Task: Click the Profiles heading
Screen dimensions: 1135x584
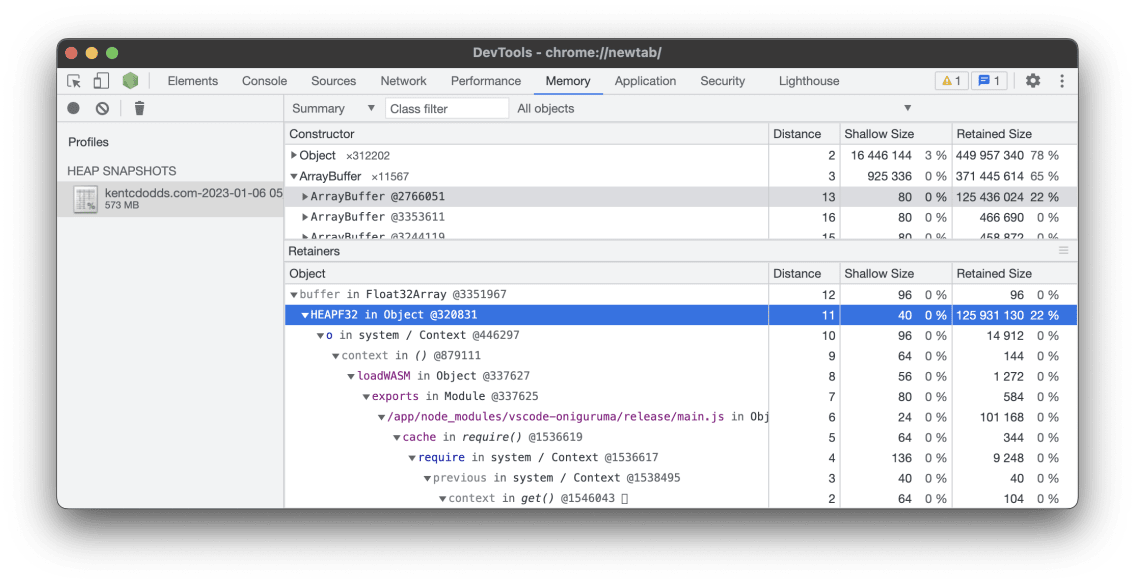Action: coord(88,142)
